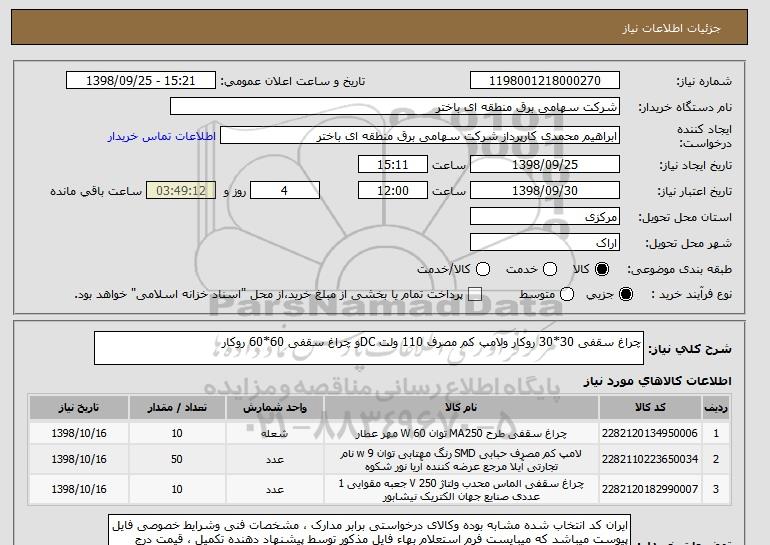
Task: Click the واحد شمارش column header
Action: pyautogui.click(x=275, y=408)
